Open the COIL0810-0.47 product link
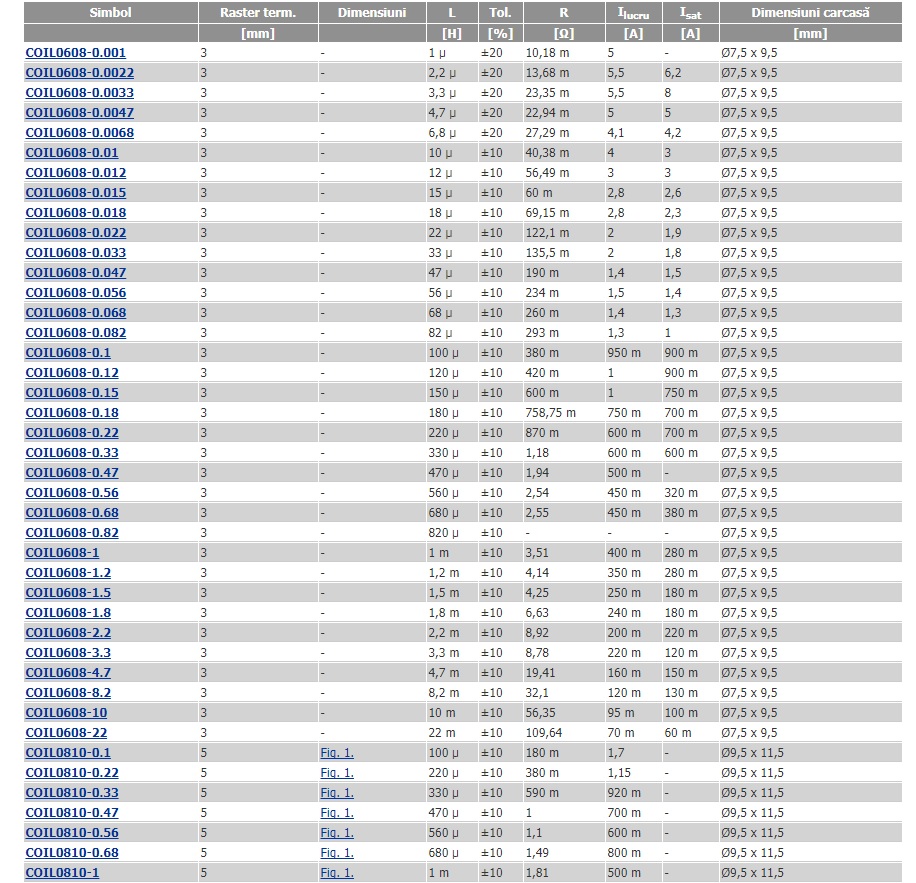The height and width of the screenshot is (883, 916). coord(72,813)
